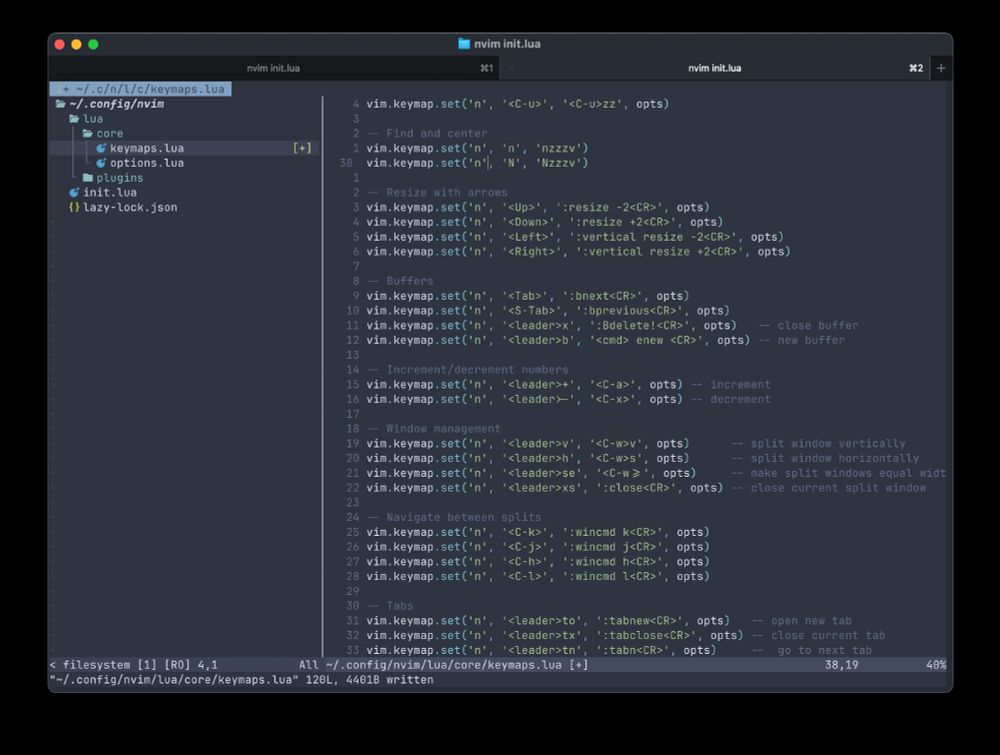Viewport: 1000px width, 755px height.
Task: Click the 'nzzzv' keymap line
Action: [x=477, y=148]
